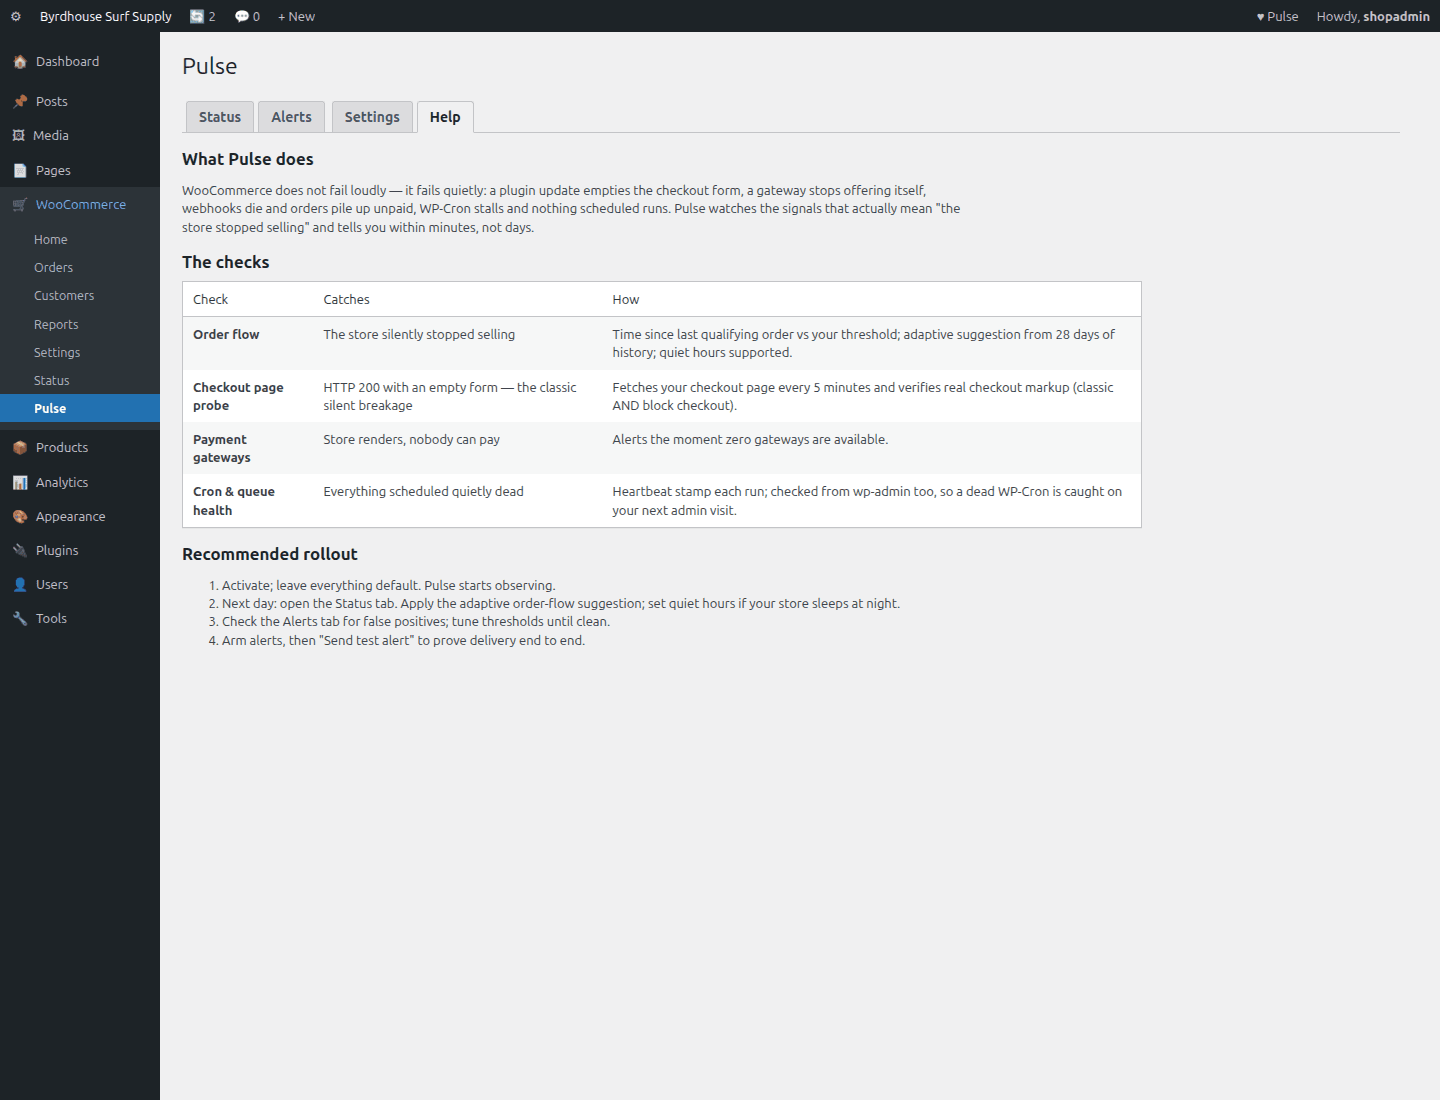Screen dimensions: 1440x1100
Task: Click the Analytics chart icon
Action: coord(20,483)
